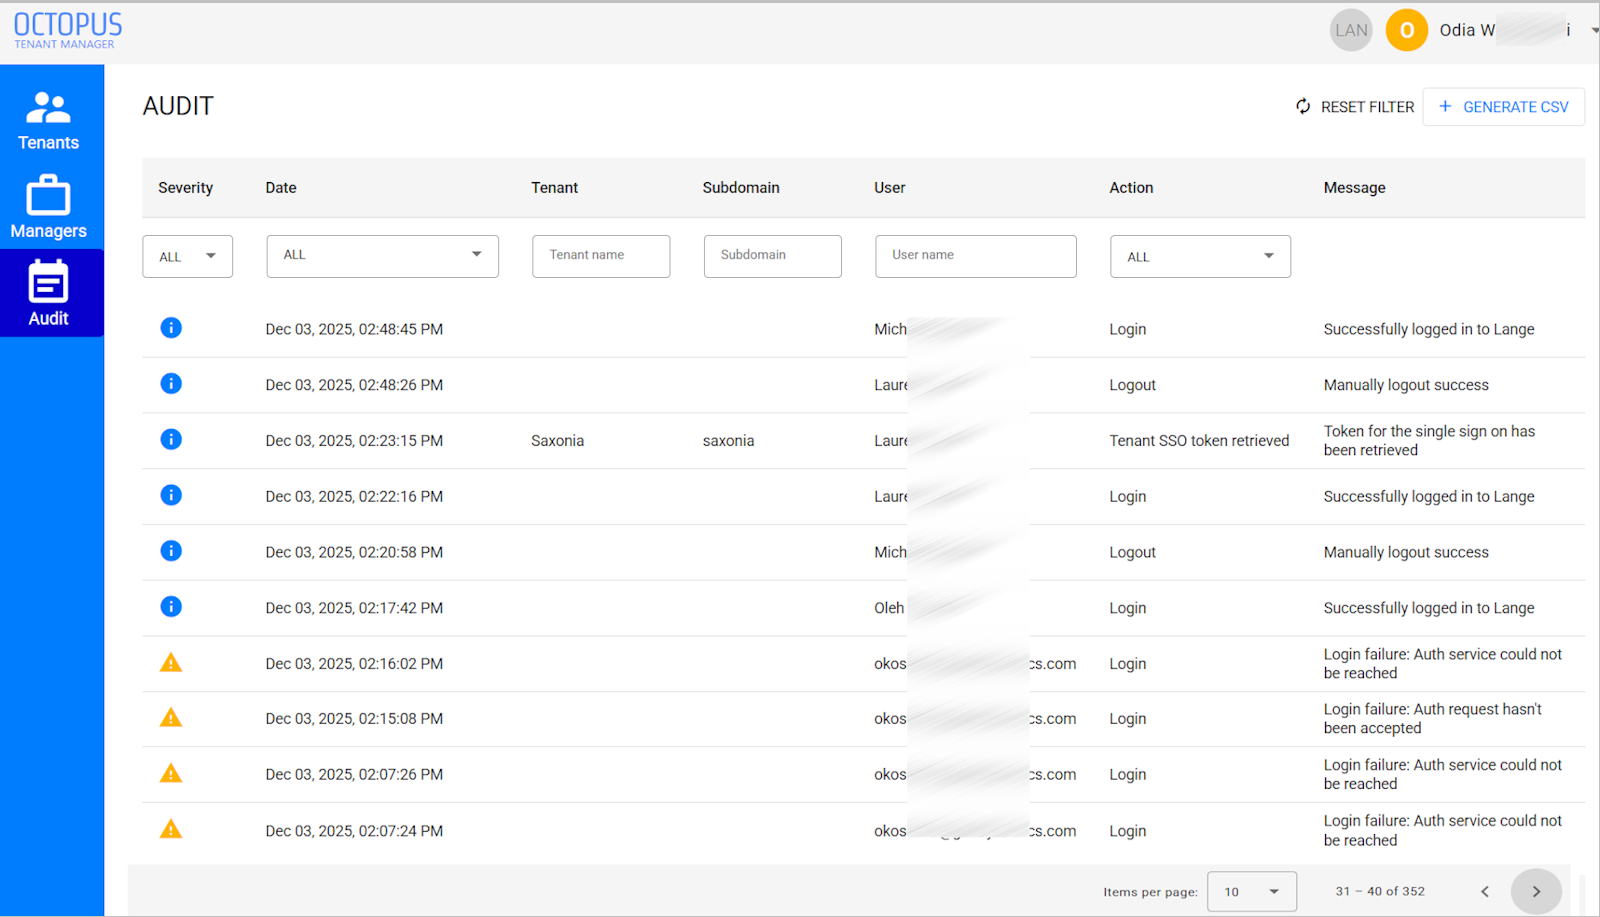Open the Managers section in sidebar
The width and height of the screenshot is (1600, 917).
[48, 208]
